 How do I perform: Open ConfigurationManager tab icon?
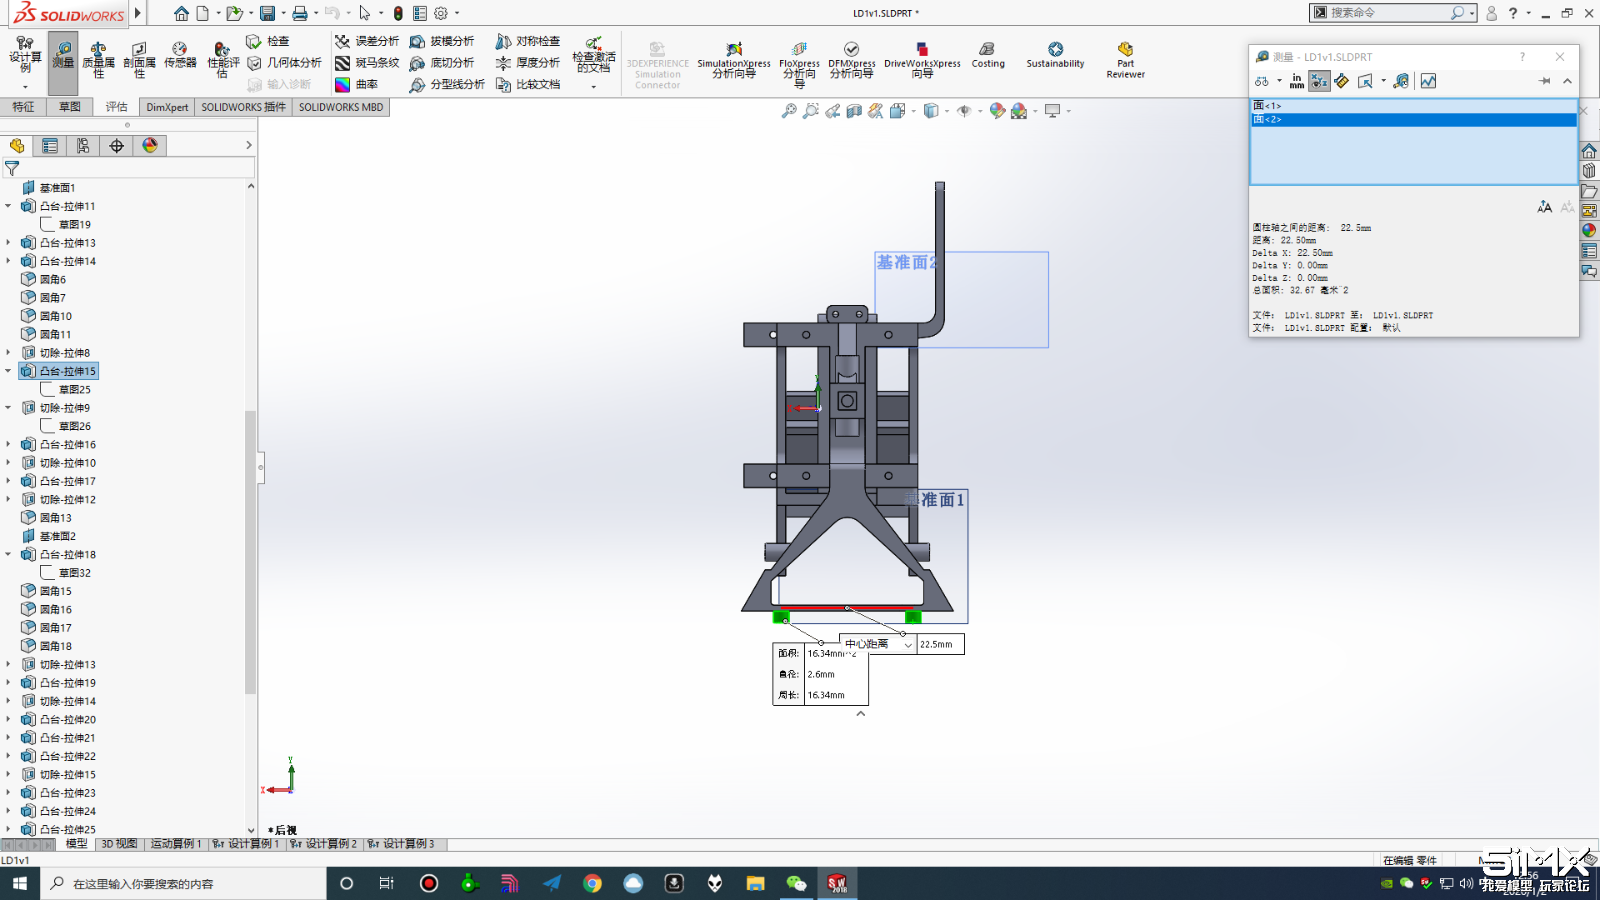click(83, 146)
